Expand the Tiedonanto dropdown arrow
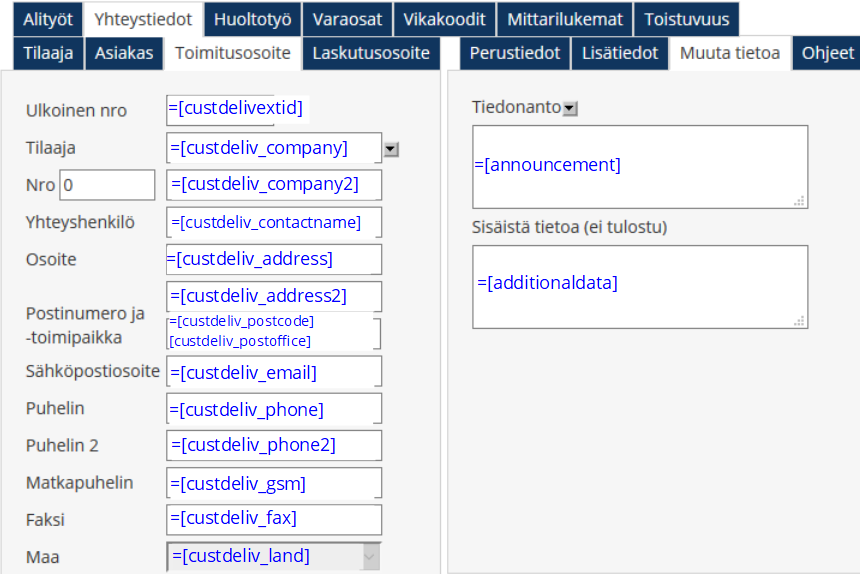Screen dimensions: 860x574 [570, 108]
